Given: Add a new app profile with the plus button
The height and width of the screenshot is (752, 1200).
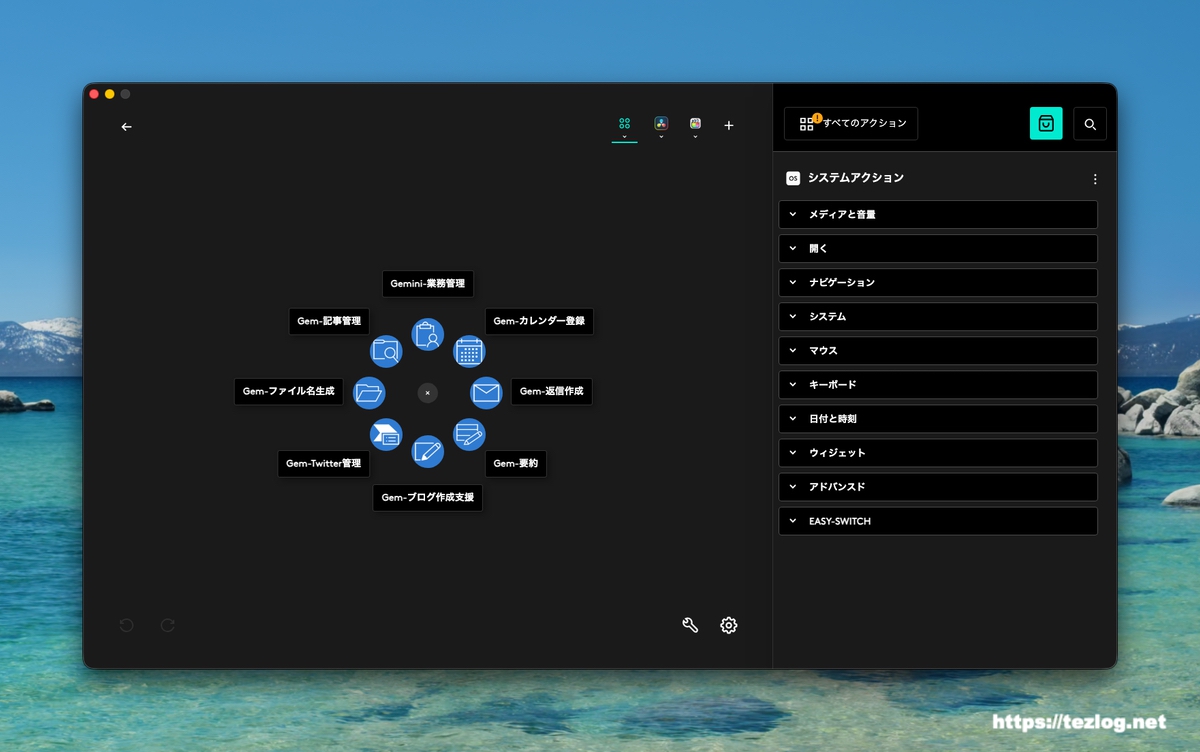Looking at the screenshot, I should pos(728,125).
